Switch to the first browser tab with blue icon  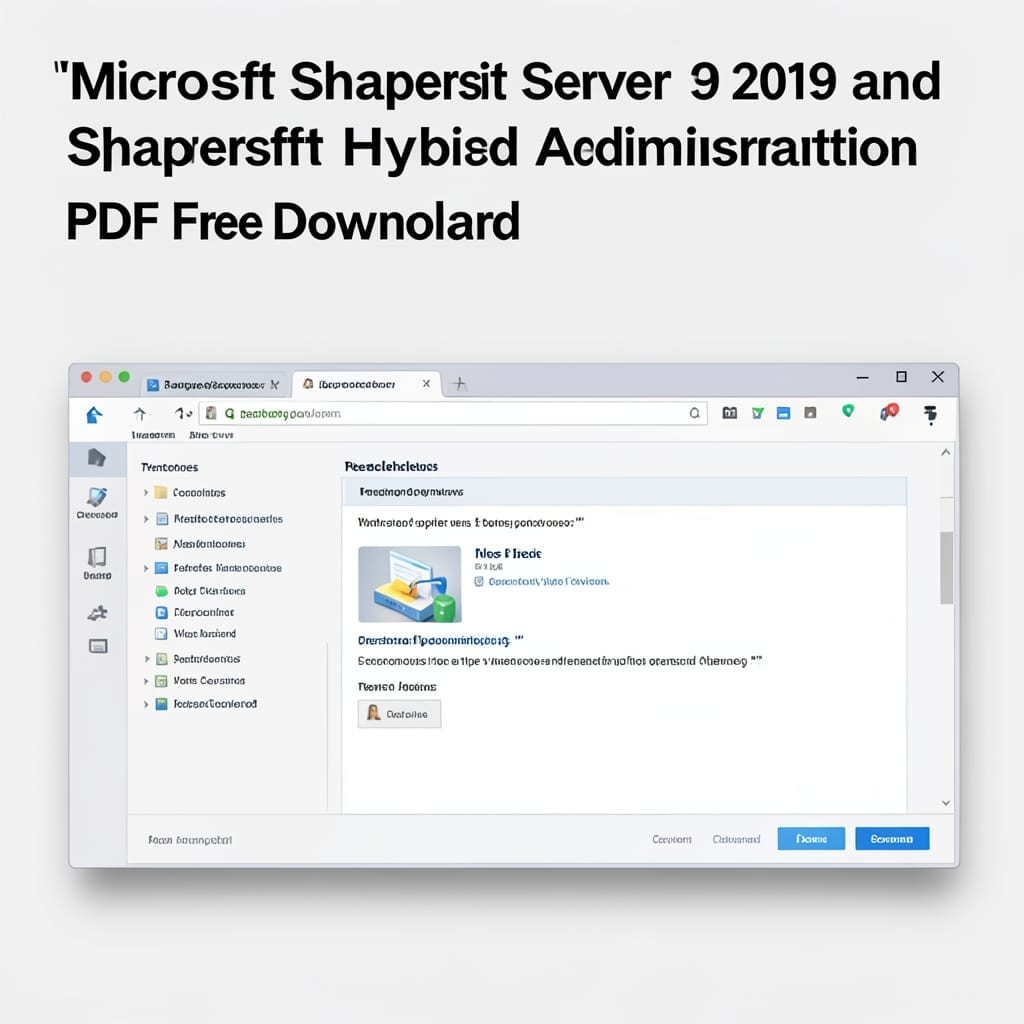pos(214,385)
